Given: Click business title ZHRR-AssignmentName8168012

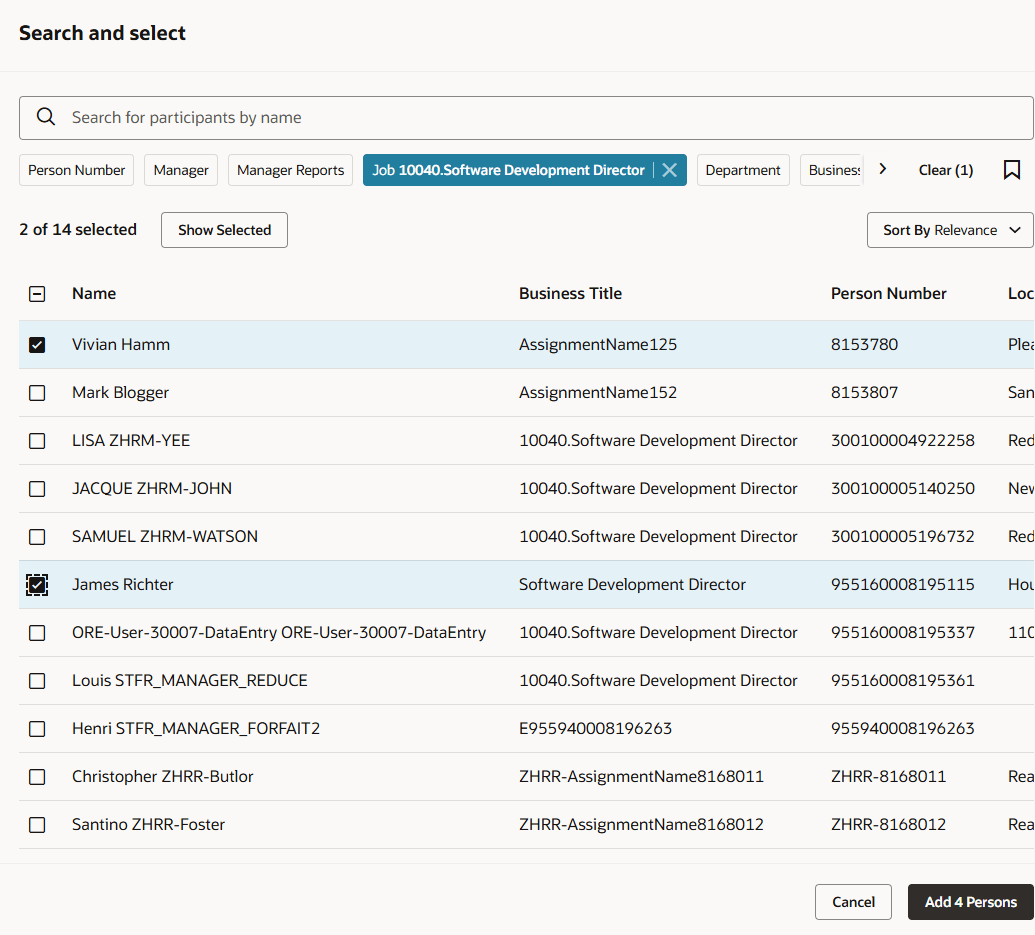Looking at the screenshot, I should [x=641, y=825].
